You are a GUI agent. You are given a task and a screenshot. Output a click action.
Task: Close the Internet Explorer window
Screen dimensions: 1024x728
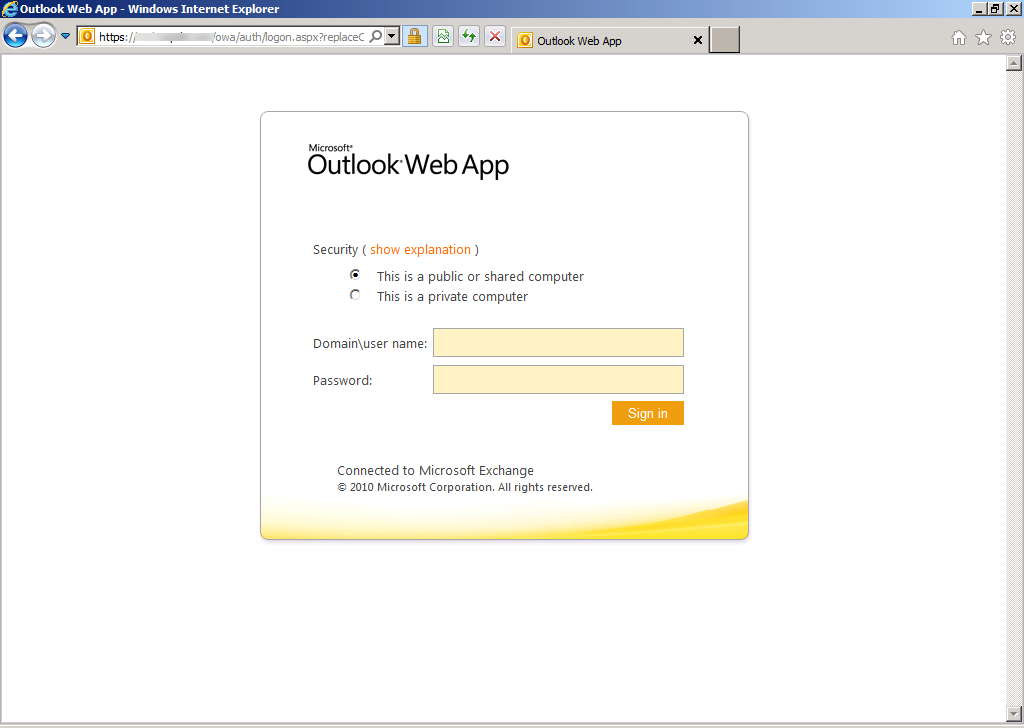1013,9
